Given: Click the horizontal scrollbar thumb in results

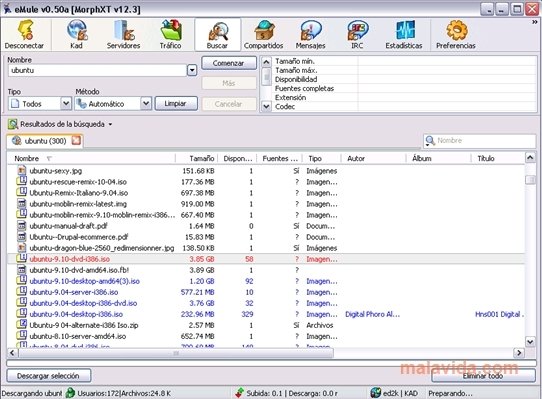Looking at the screenshot, I should point(176,353).
